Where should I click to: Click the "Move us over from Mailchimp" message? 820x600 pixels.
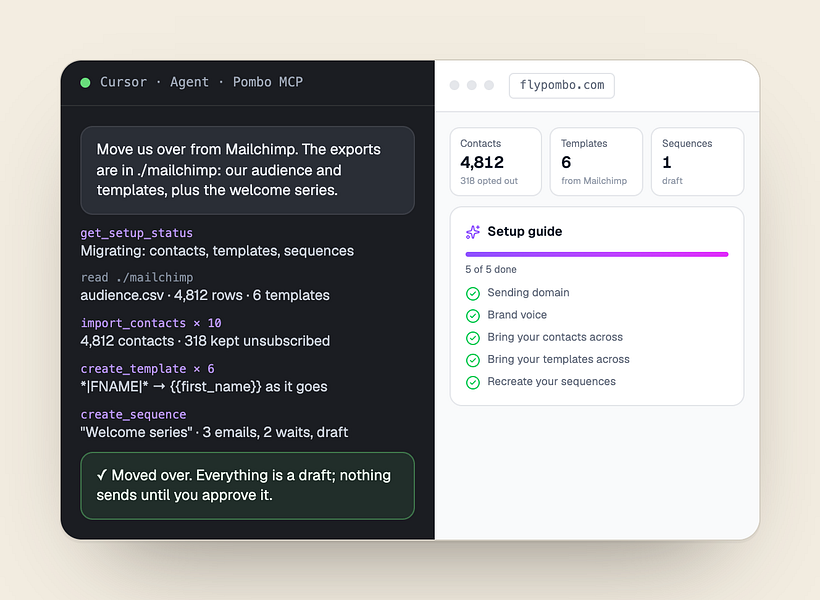coord(247,170)
